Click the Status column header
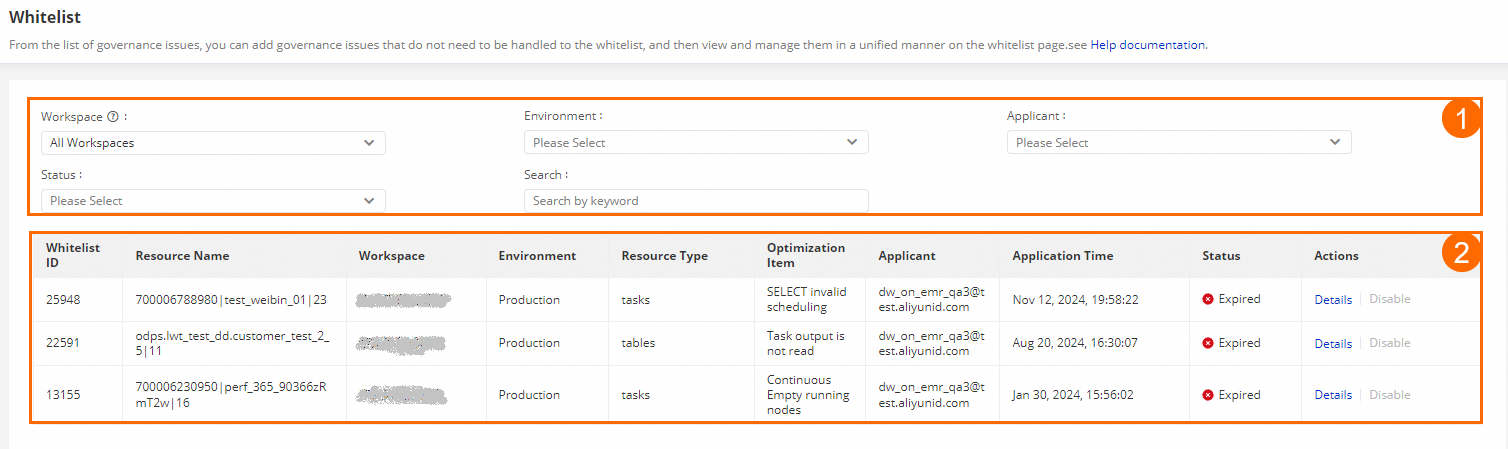The height and width of the screenshot is (449, 1508). (x=1221, y=256)
